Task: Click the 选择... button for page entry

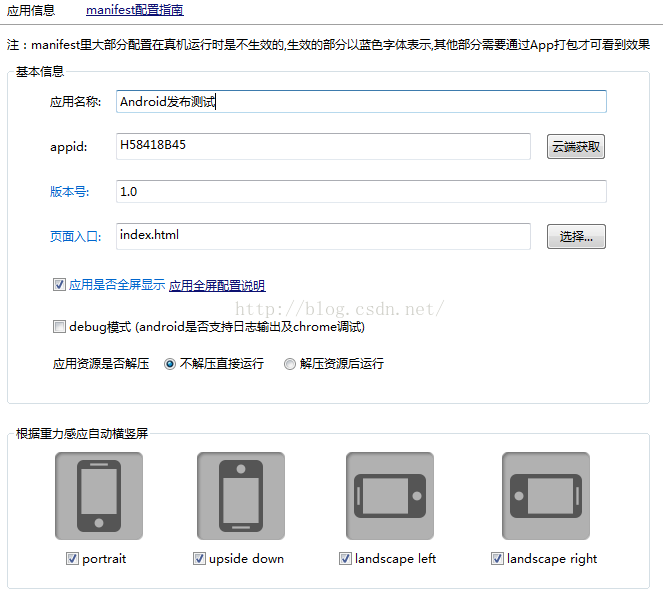Action: pyautogui.click(x=576, y=236)
